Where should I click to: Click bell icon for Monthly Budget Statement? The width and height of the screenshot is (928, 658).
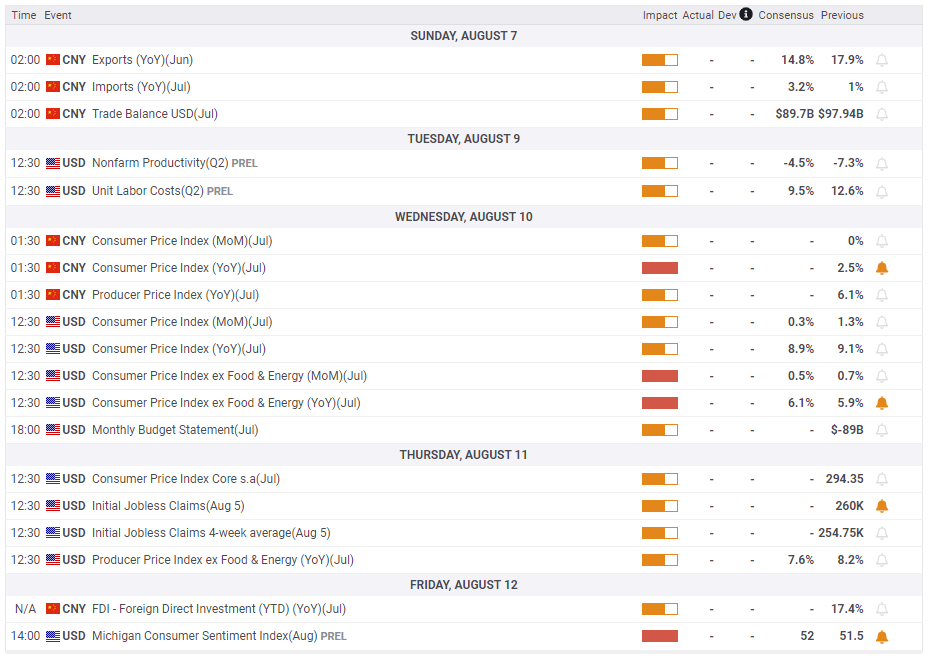pyautogui.click(x=881, y=430)
